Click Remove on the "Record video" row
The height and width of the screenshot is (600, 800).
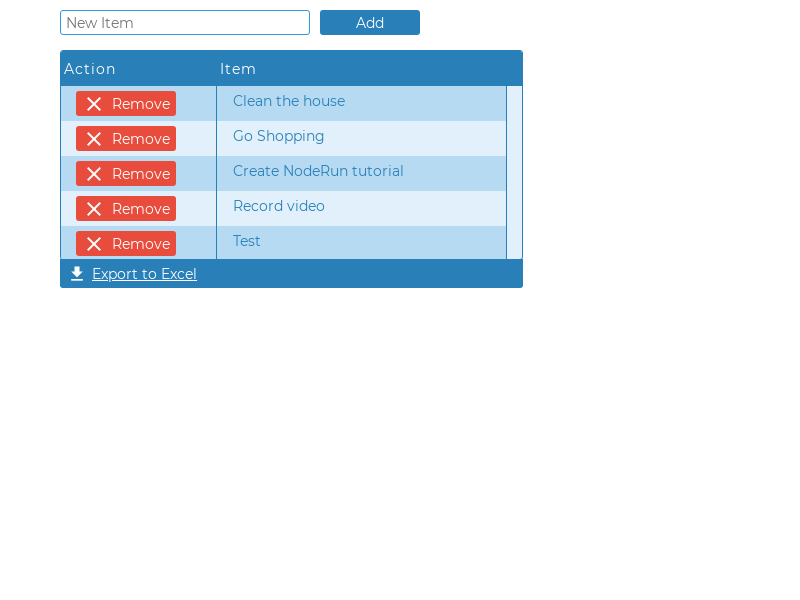(x=125, y=208)
